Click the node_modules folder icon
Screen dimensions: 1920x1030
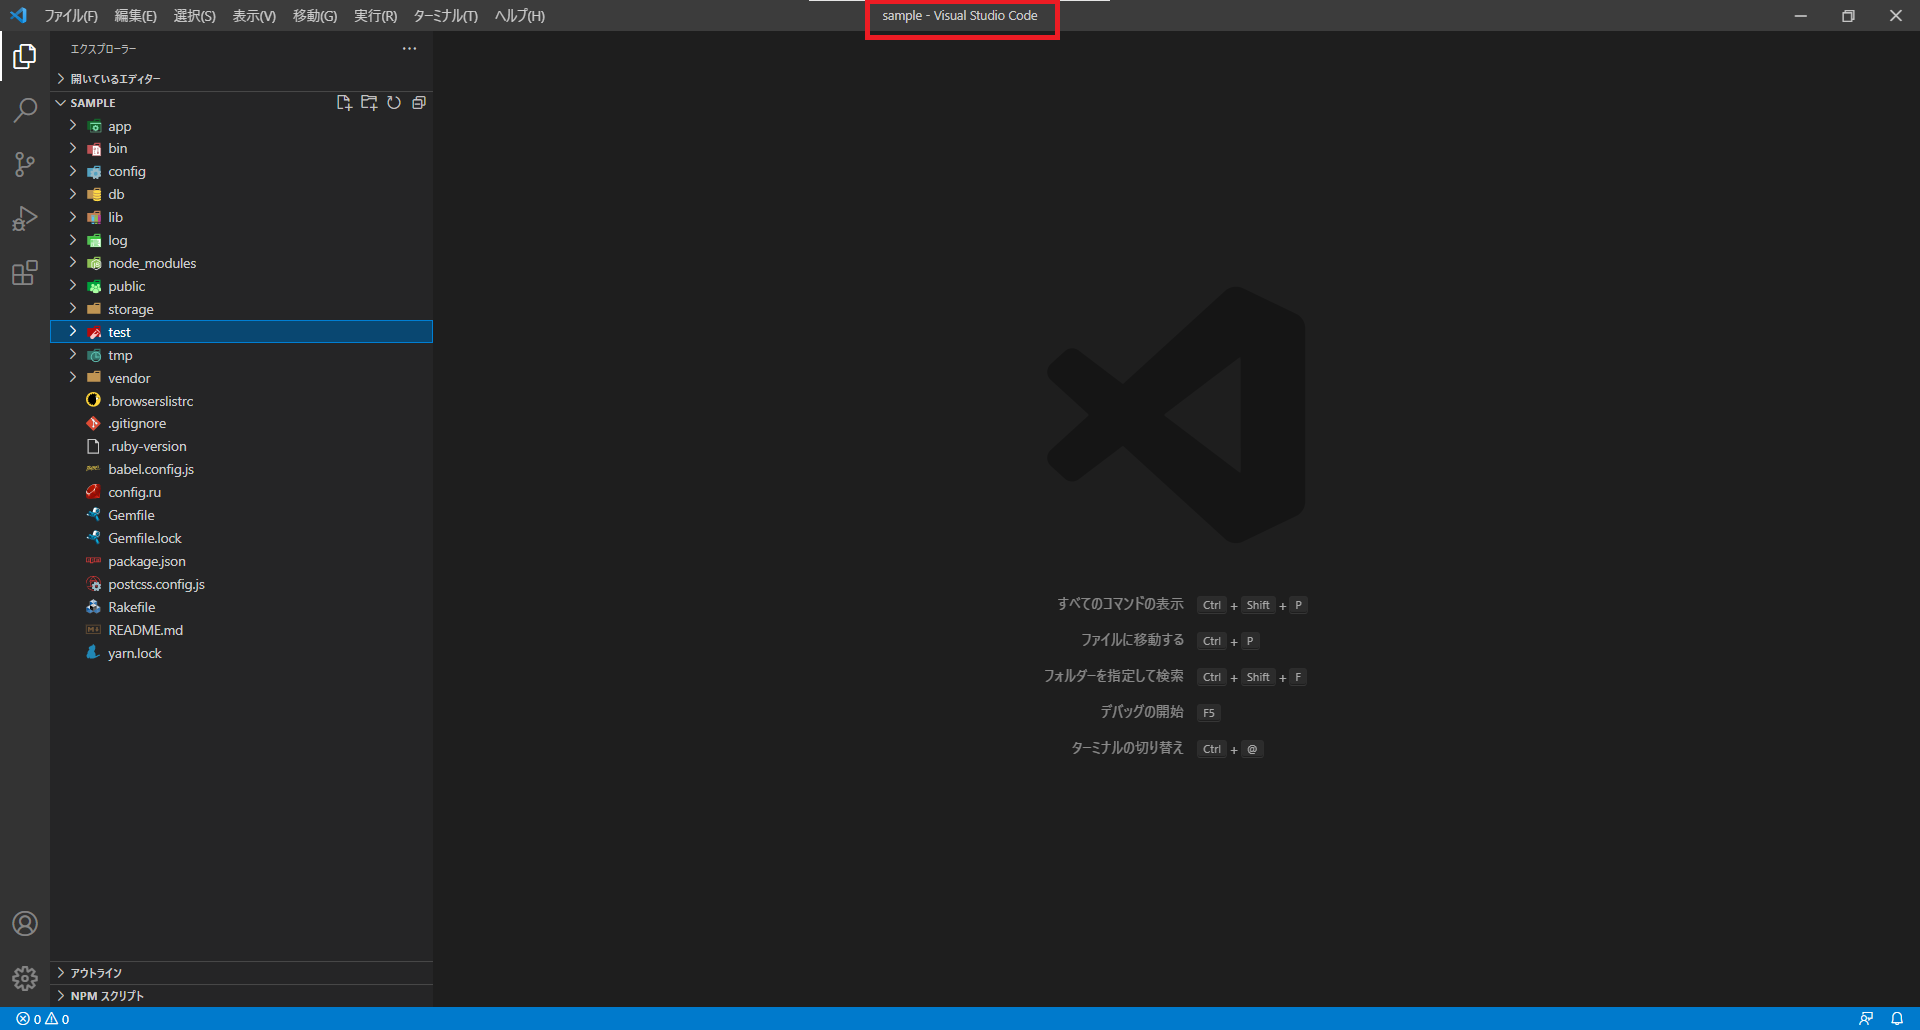coord(94,264)
